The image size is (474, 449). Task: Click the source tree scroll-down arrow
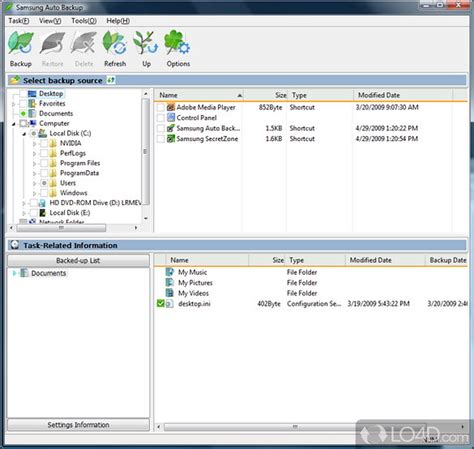pos(146,218)
